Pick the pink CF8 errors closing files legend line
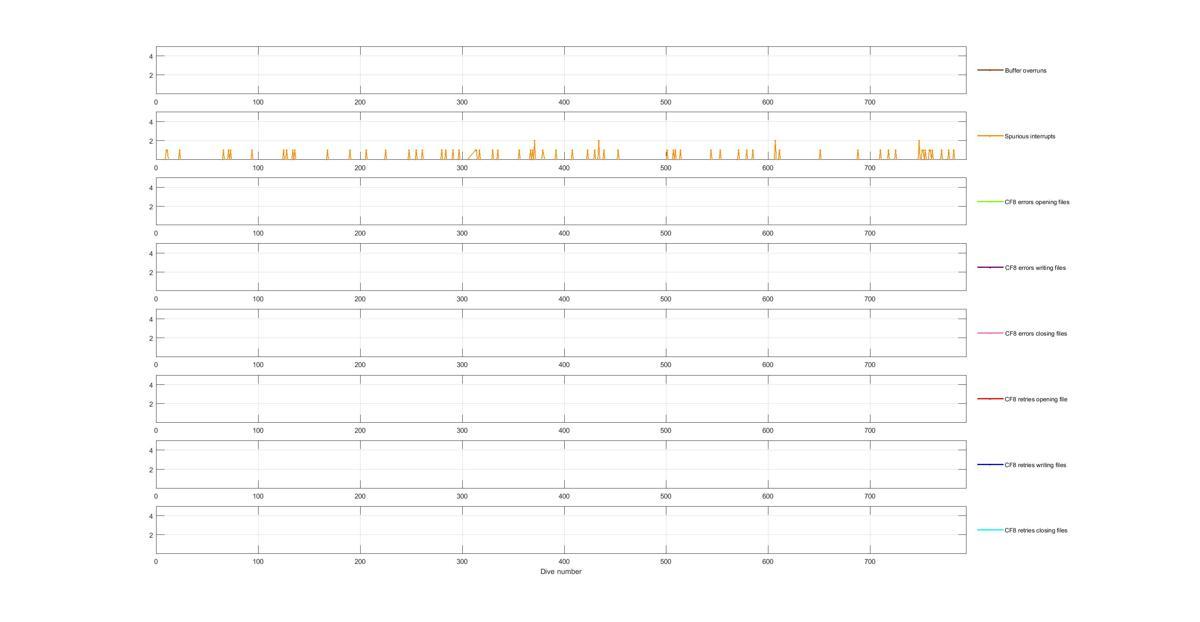 [990, 333]
